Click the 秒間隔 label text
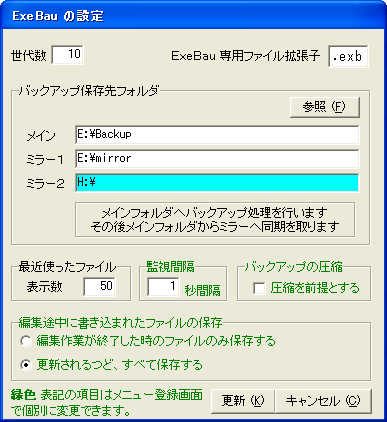Image resolution: width=387 pixels, height=422 pixels. tap(202, 290)
